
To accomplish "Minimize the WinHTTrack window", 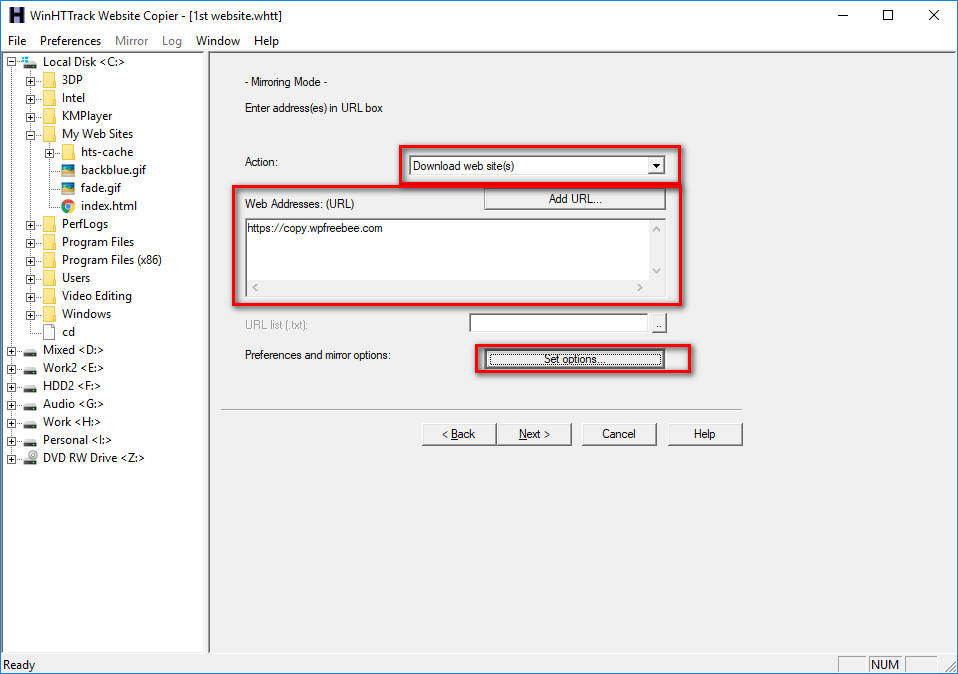I will [x=844, y=15].
